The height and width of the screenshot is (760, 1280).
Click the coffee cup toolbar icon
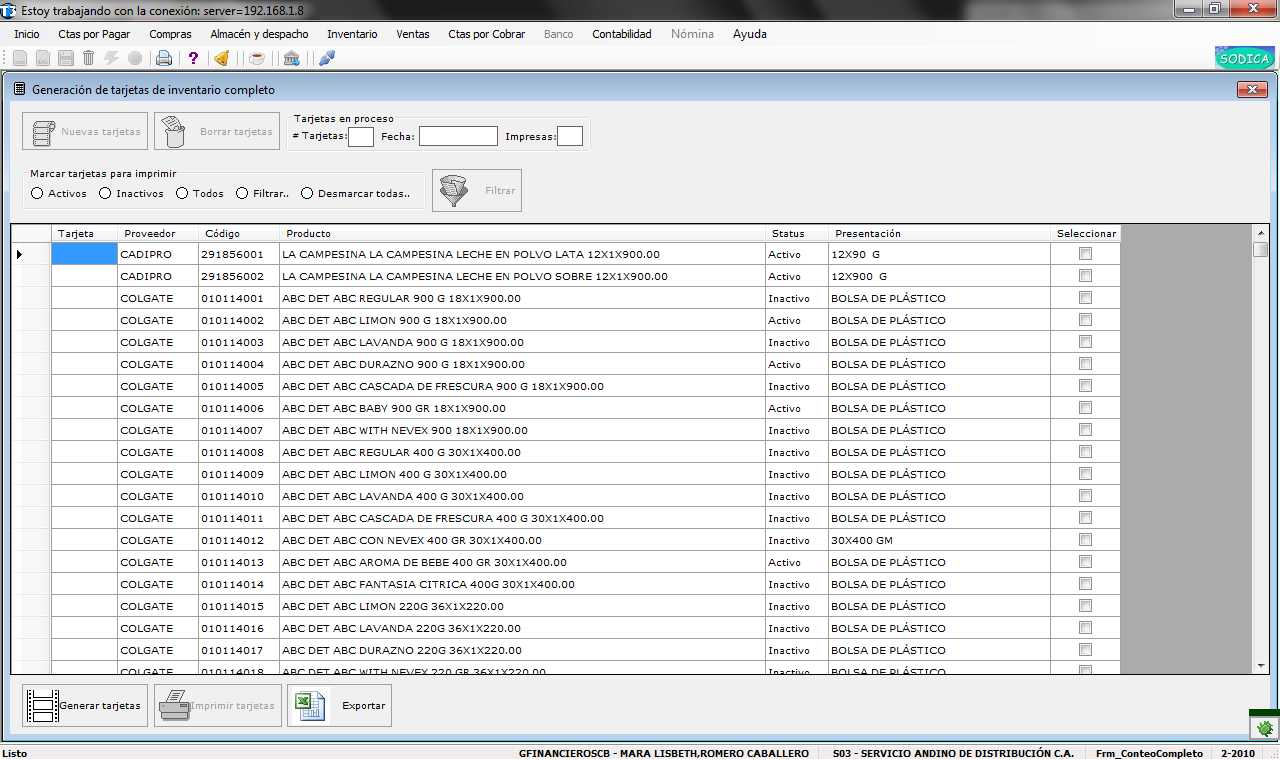(257, 58)
